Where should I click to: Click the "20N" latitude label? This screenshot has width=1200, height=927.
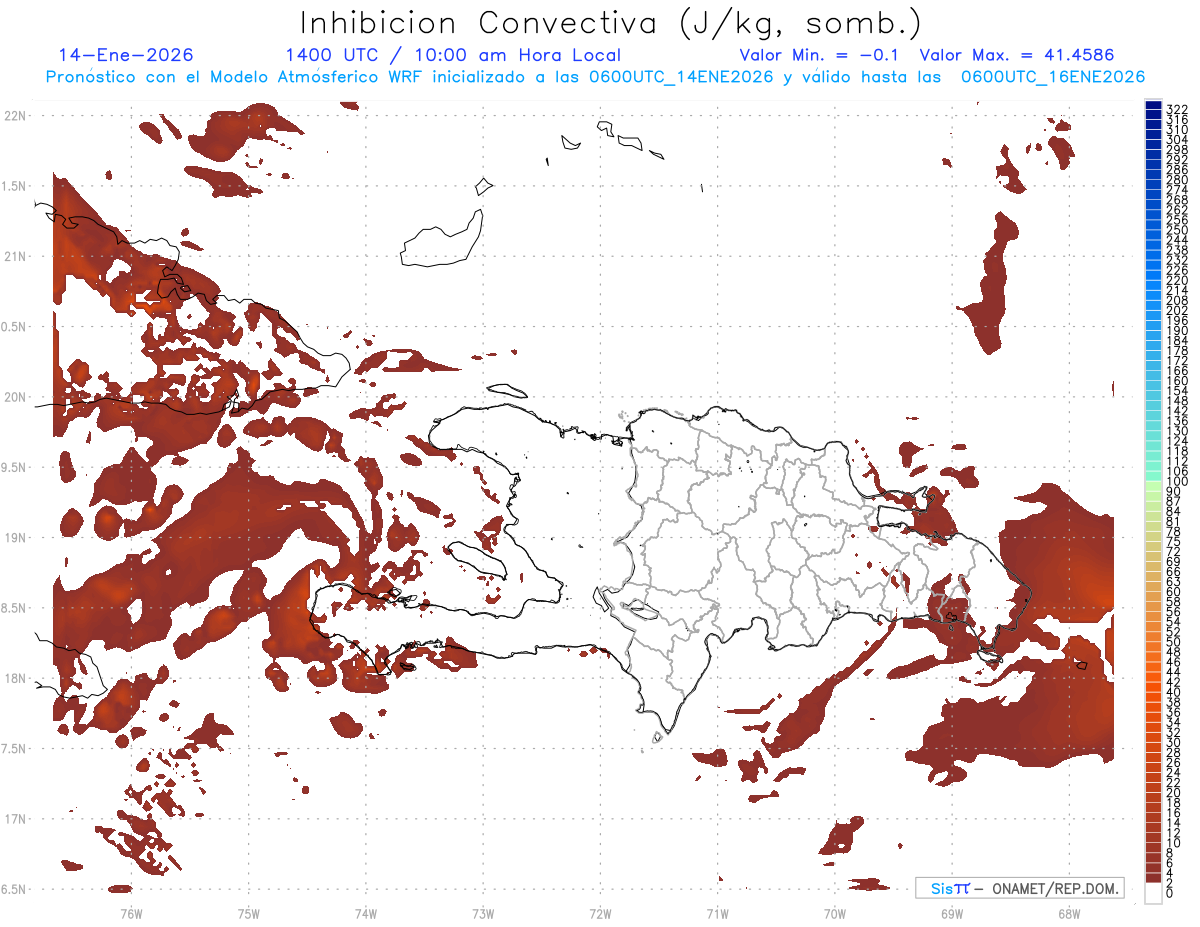14,397
